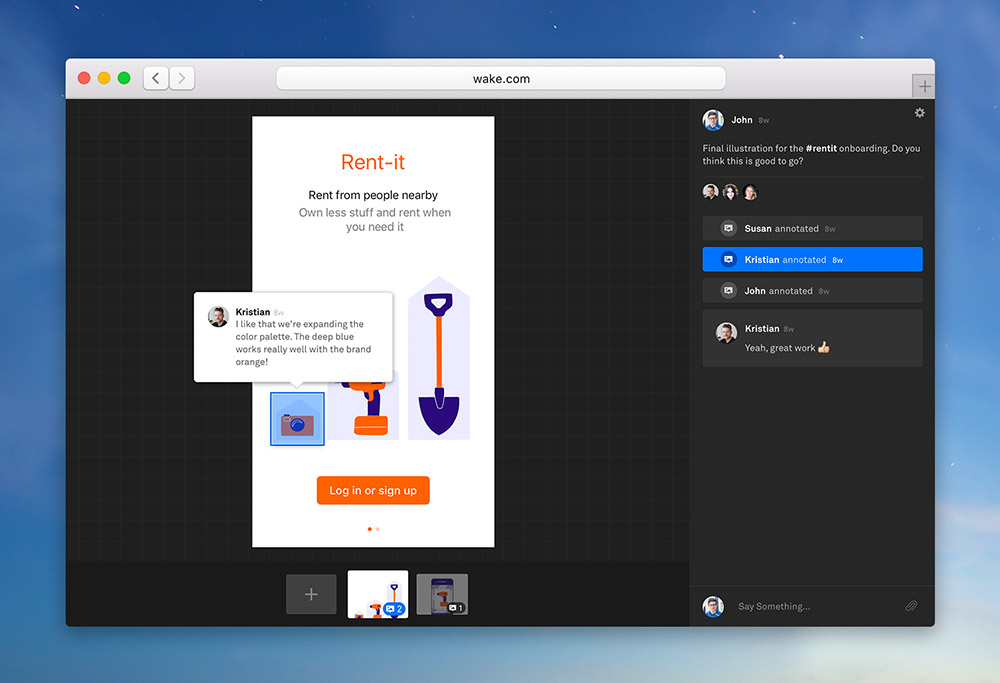Click the second page indicator dot
The width and height of the screenshot is (1000, 683).
point(378,529)
